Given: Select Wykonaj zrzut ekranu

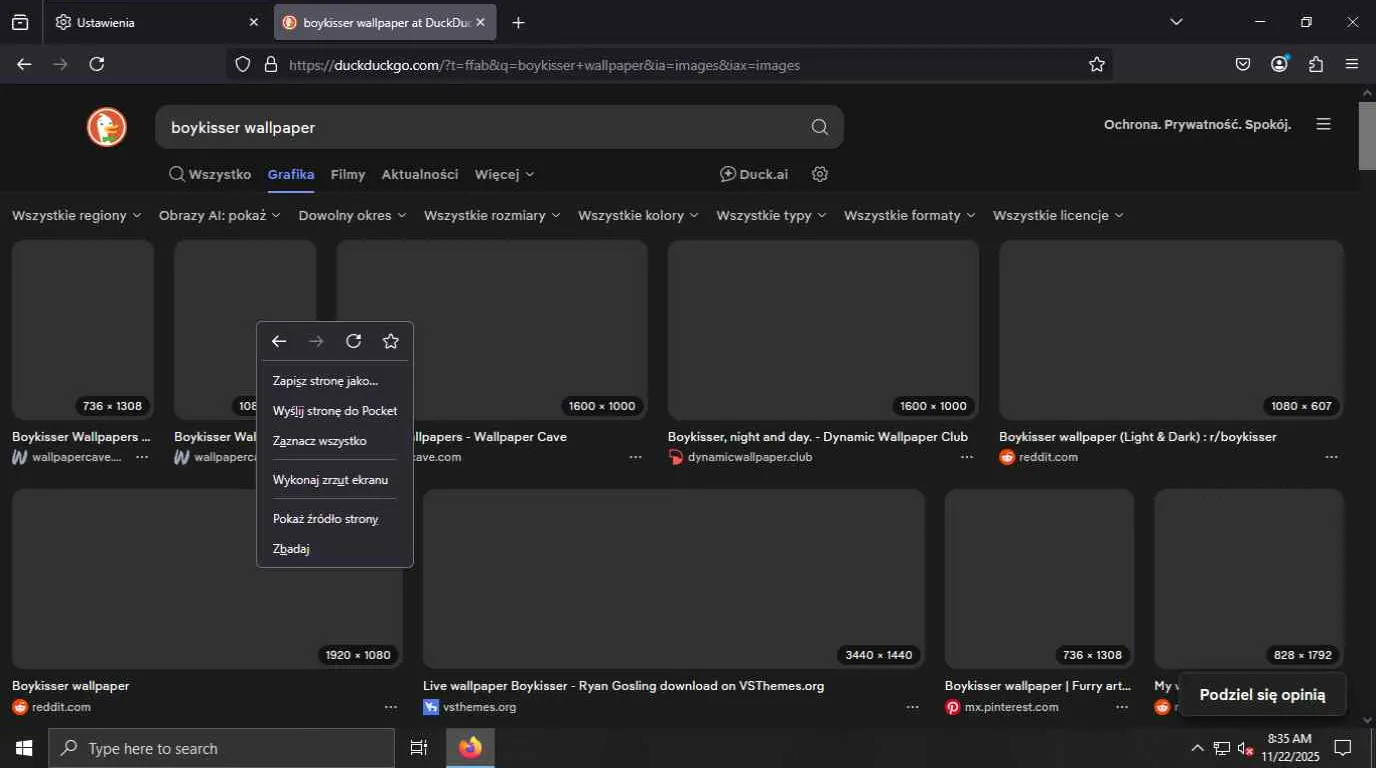Looking at the screenshot, I should pyautogui.click(x=335, y=480).
